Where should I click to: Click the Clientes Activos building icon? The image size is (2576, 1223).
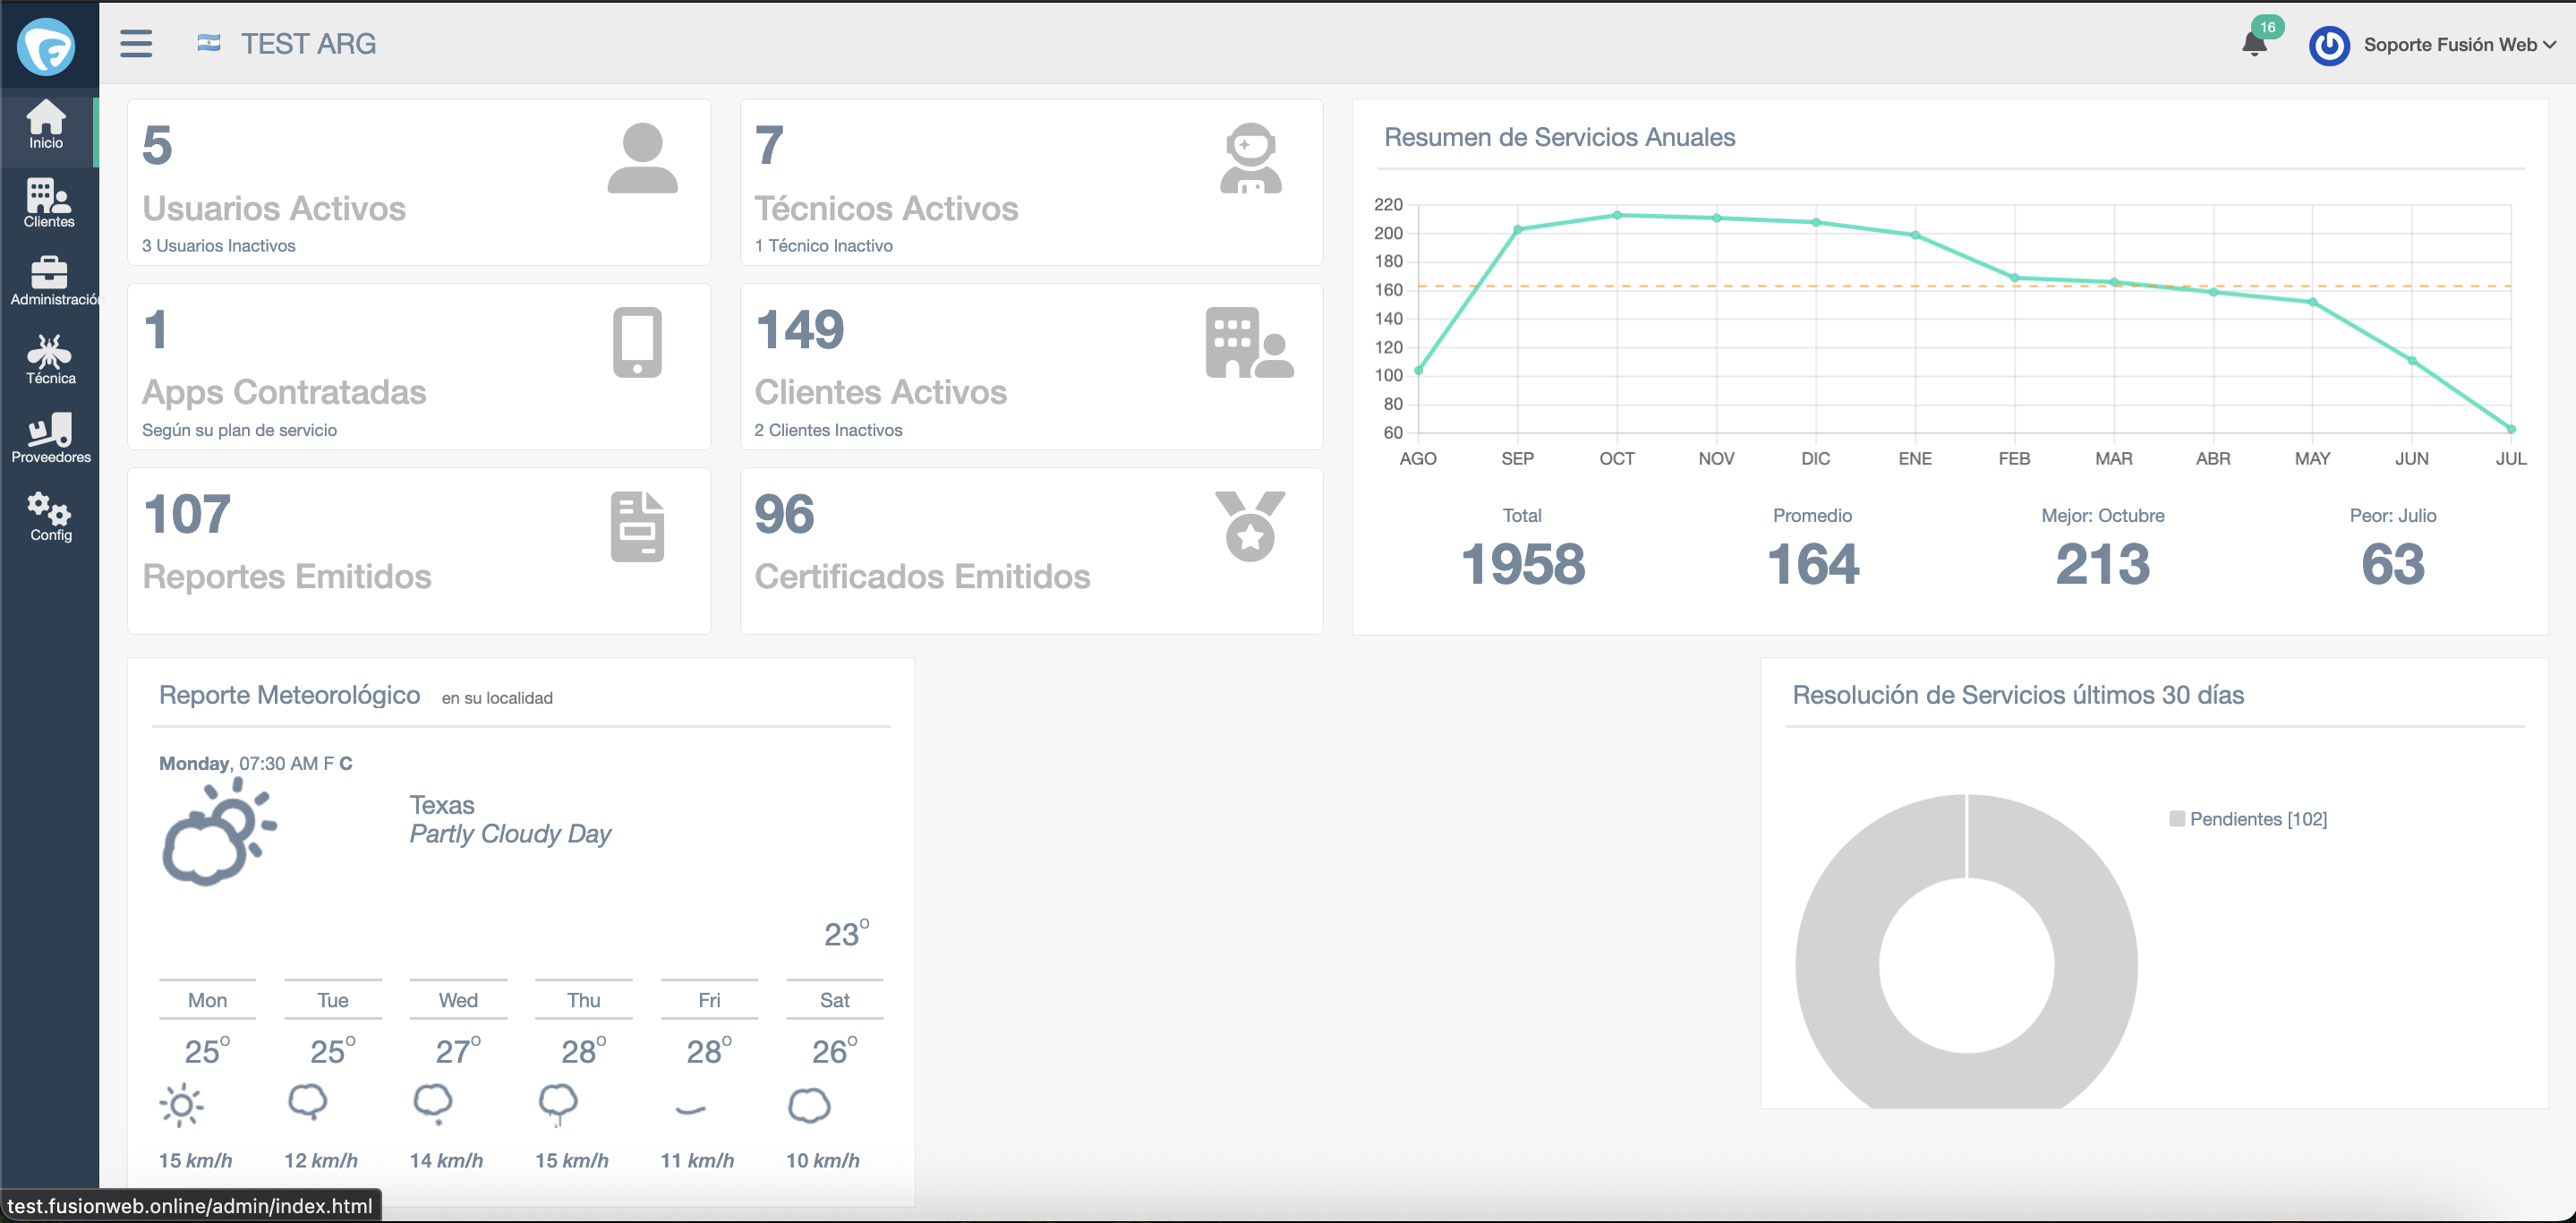(x=1249, y=342)
